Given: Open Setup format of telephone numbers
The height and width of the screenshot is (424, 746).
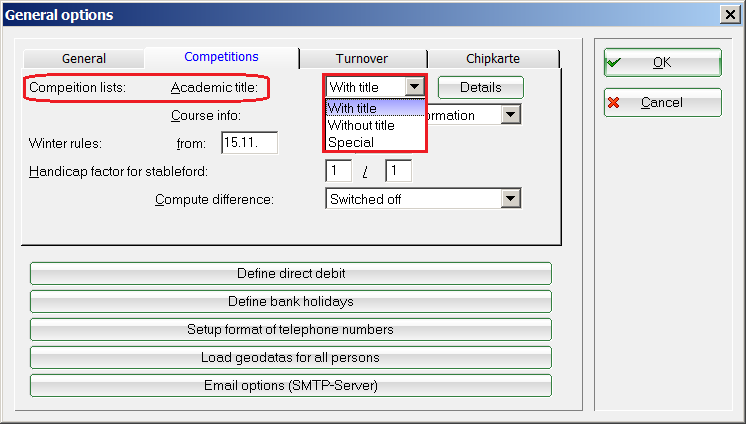Looking at the screenshot, I should point(291,330).
